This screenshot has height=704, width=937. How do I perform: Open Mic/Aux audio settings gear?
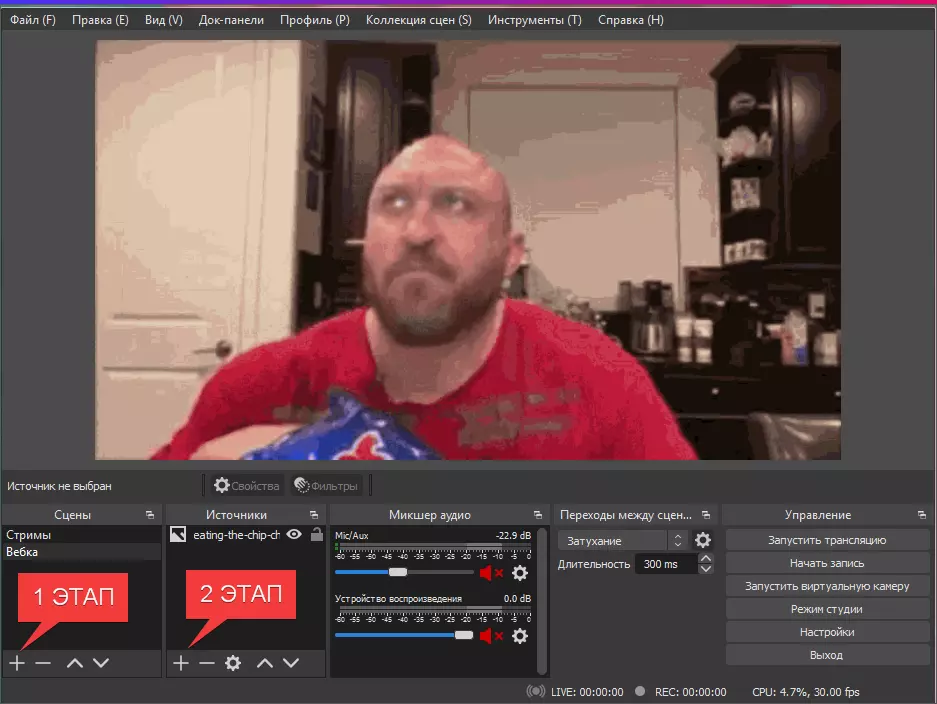pyautogui.click(x=520, y=573)
